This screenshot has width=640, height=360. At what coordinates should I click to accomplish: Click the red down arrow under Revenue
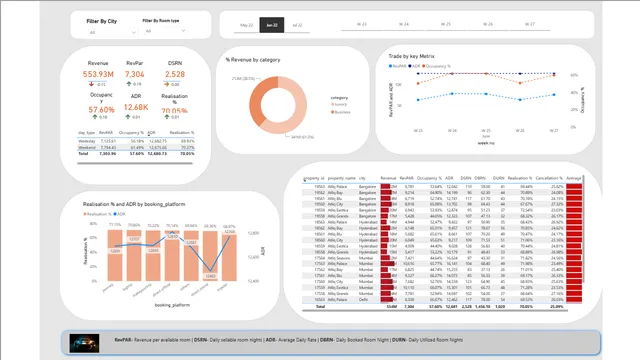(91, 84)
